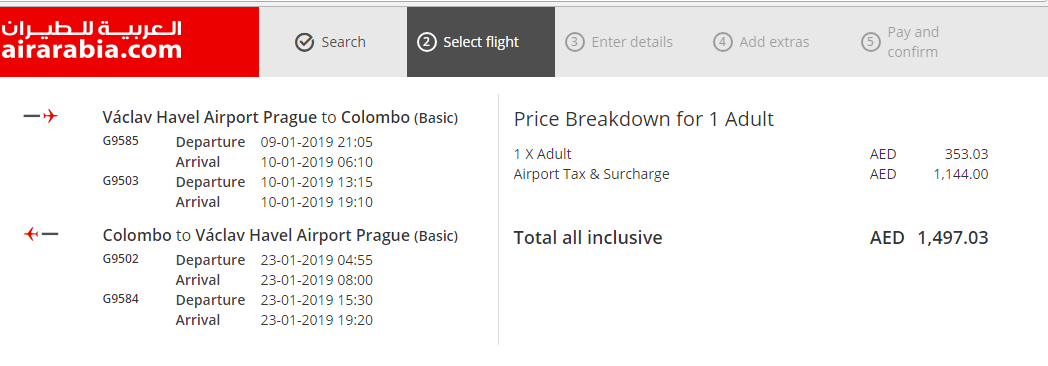1048x366 pixels.
Task: Click the Search step checkmark icon
Action: point(304,43)
